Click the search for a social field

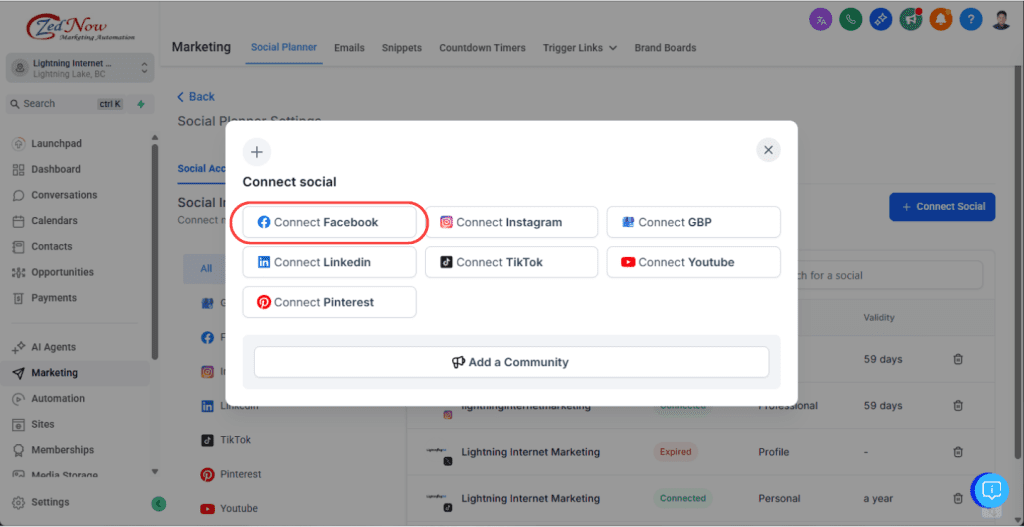point(883,275)
